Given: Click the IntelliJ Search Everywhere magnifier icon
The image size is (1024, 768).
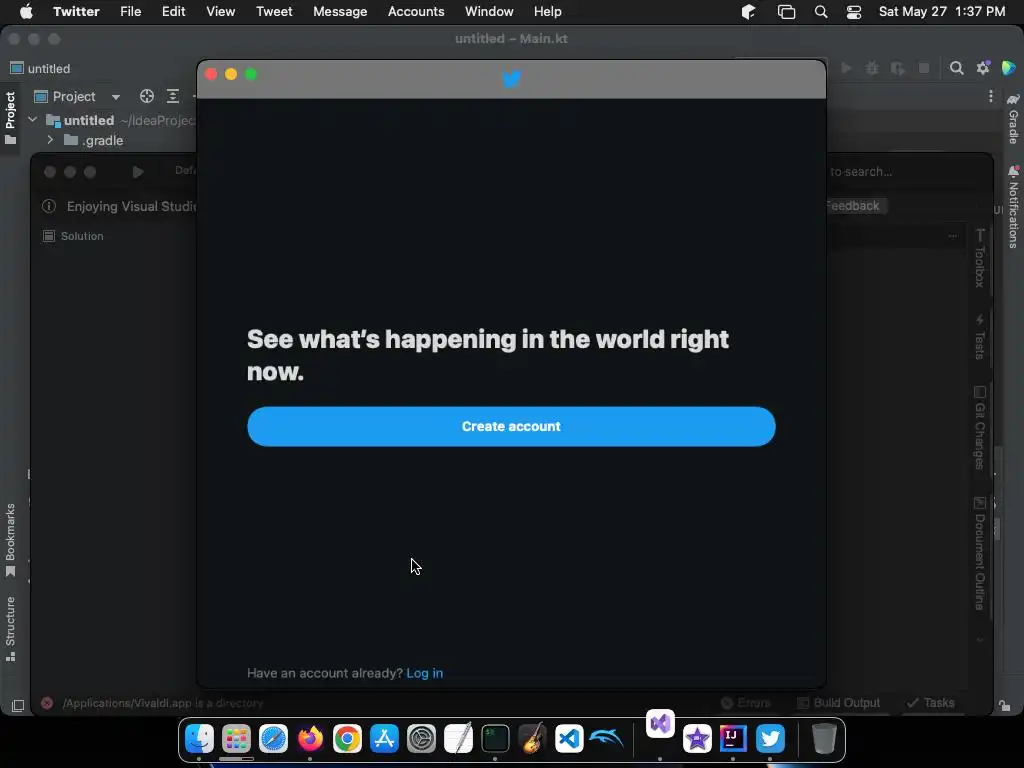Looking at the screenshot, I should (956, 68).
